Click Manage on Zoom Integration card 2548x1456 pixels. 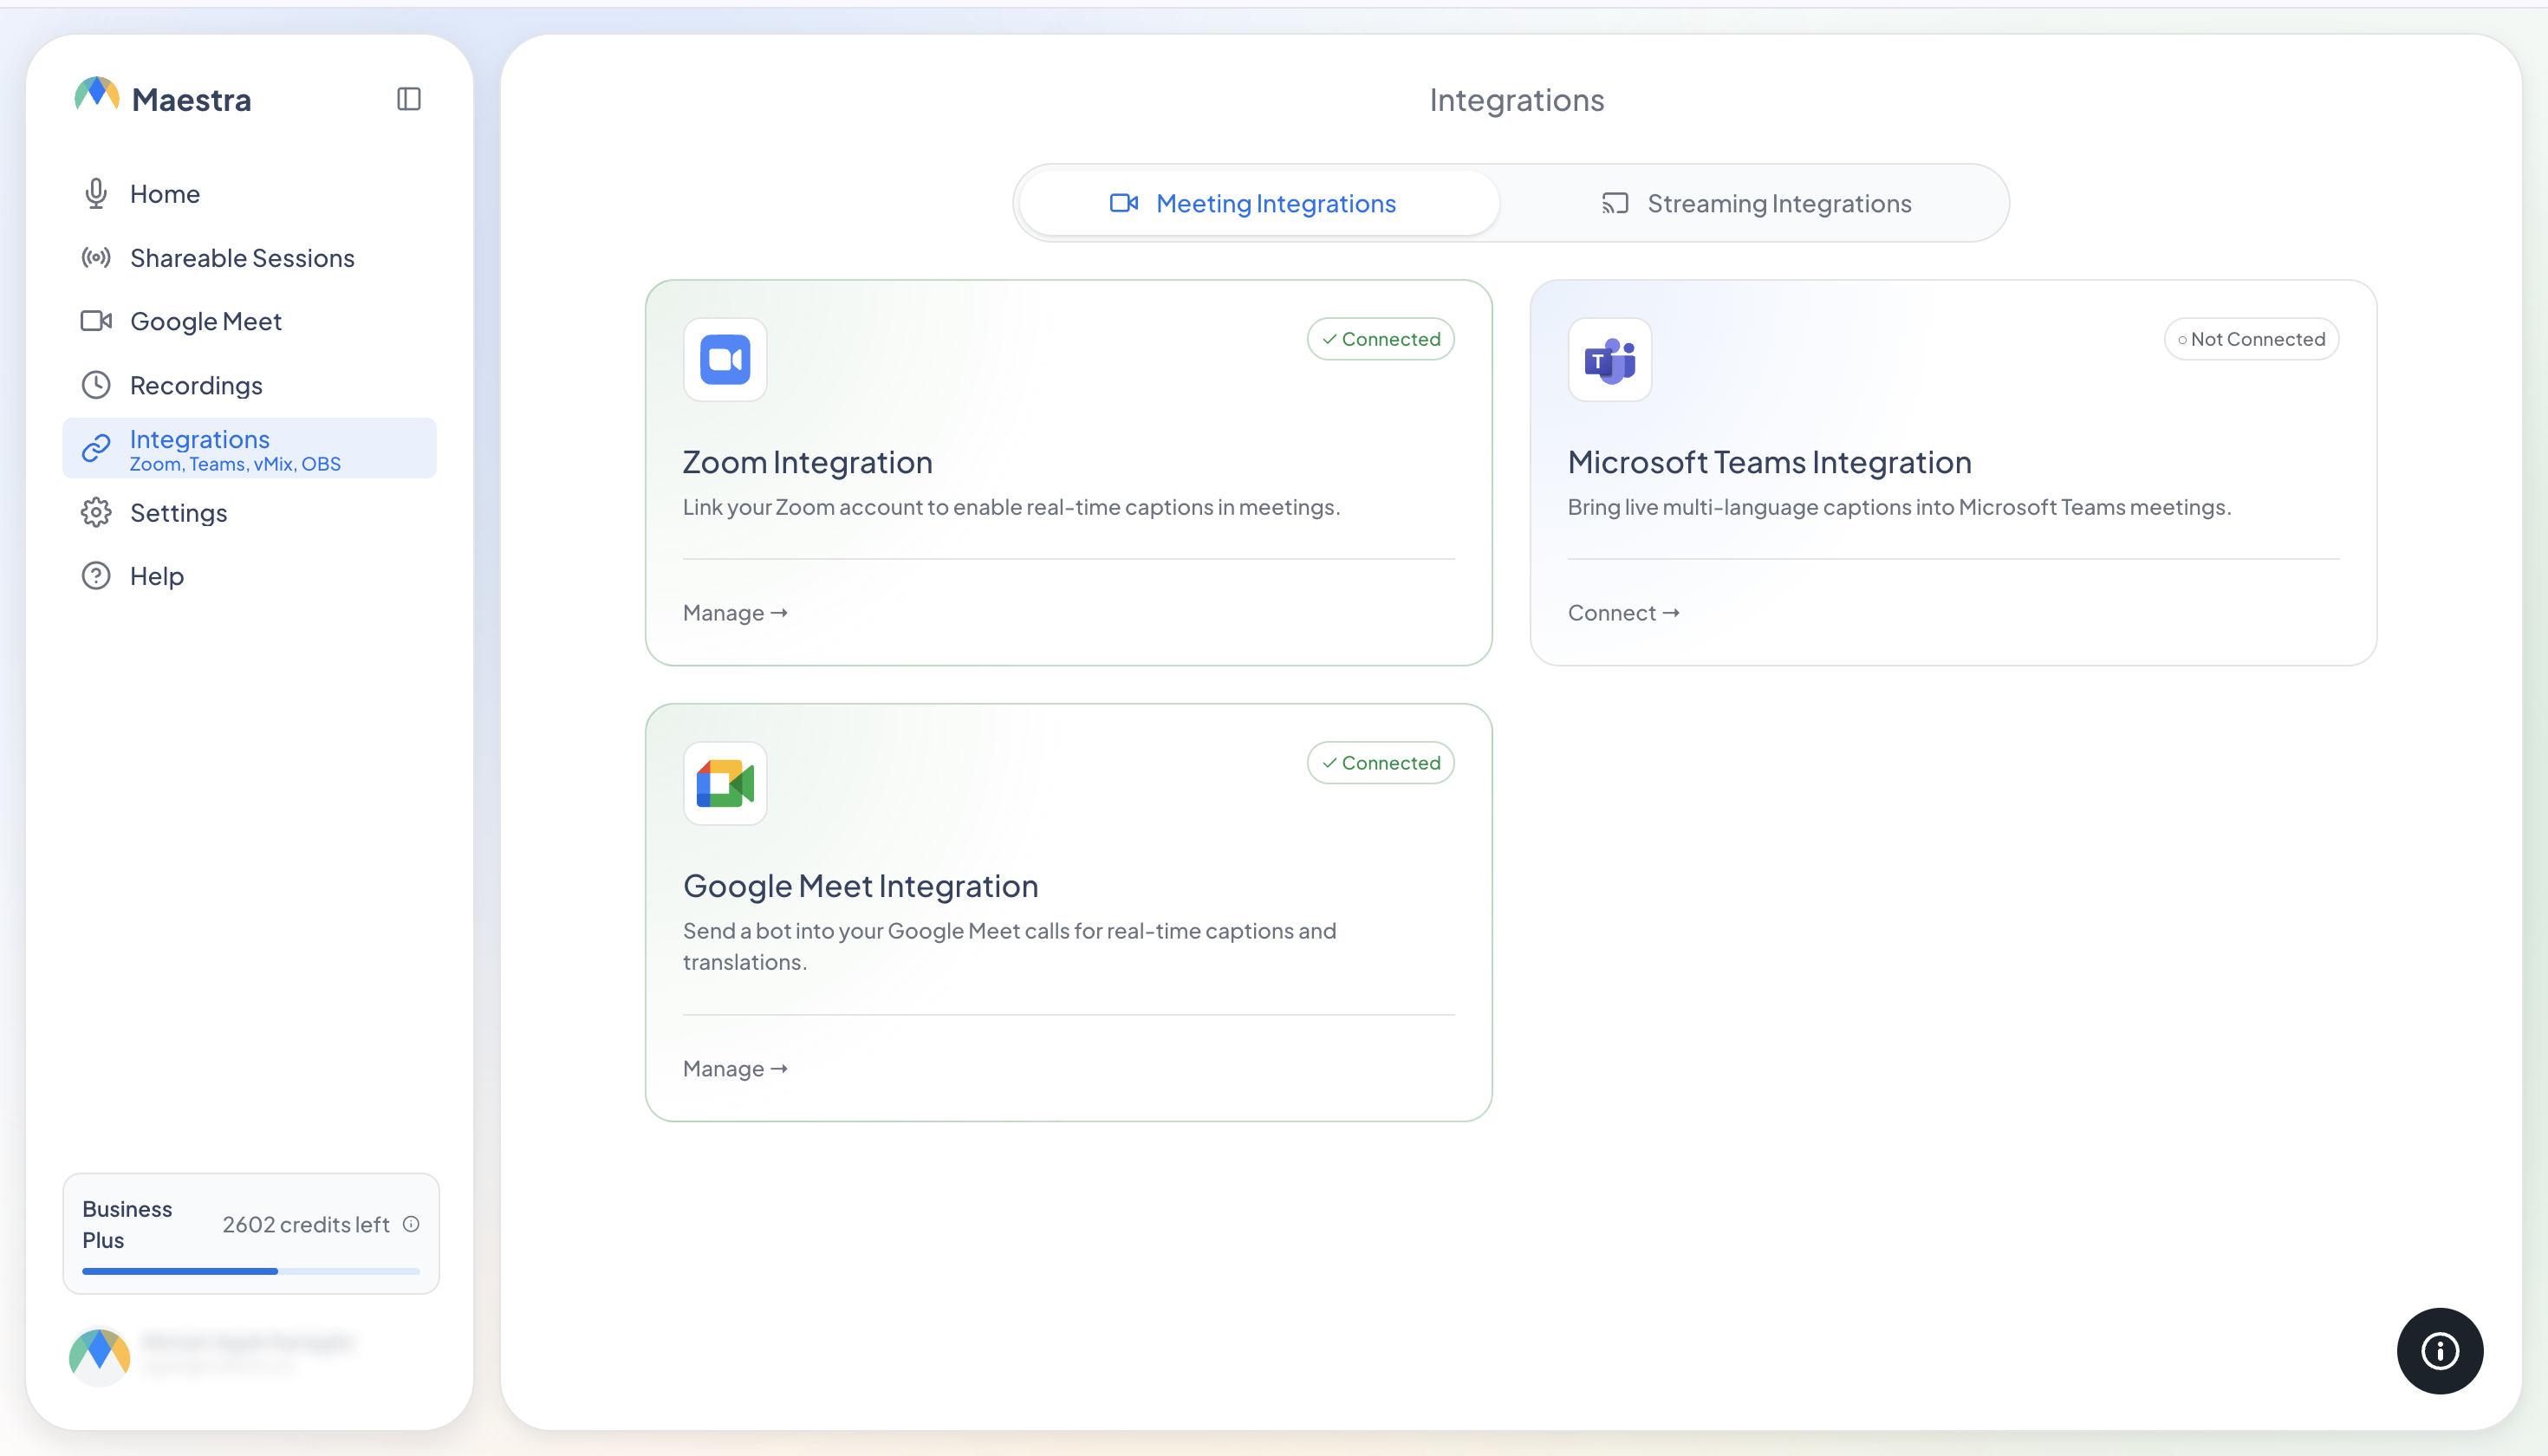[735, 613]
